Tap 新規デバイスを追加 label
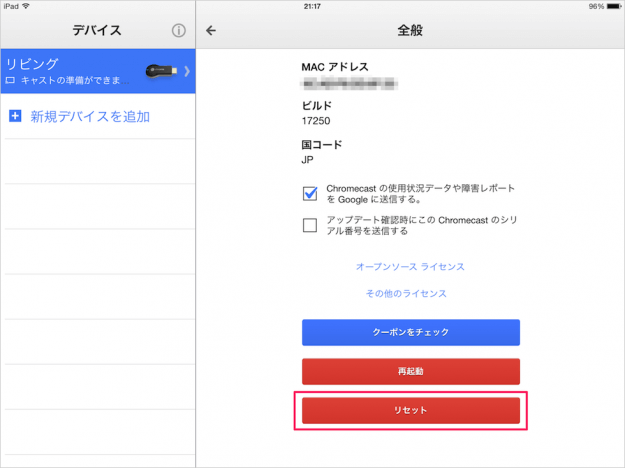Image resolution: width=625 pixels, height=468 pixels. (90, 117)
